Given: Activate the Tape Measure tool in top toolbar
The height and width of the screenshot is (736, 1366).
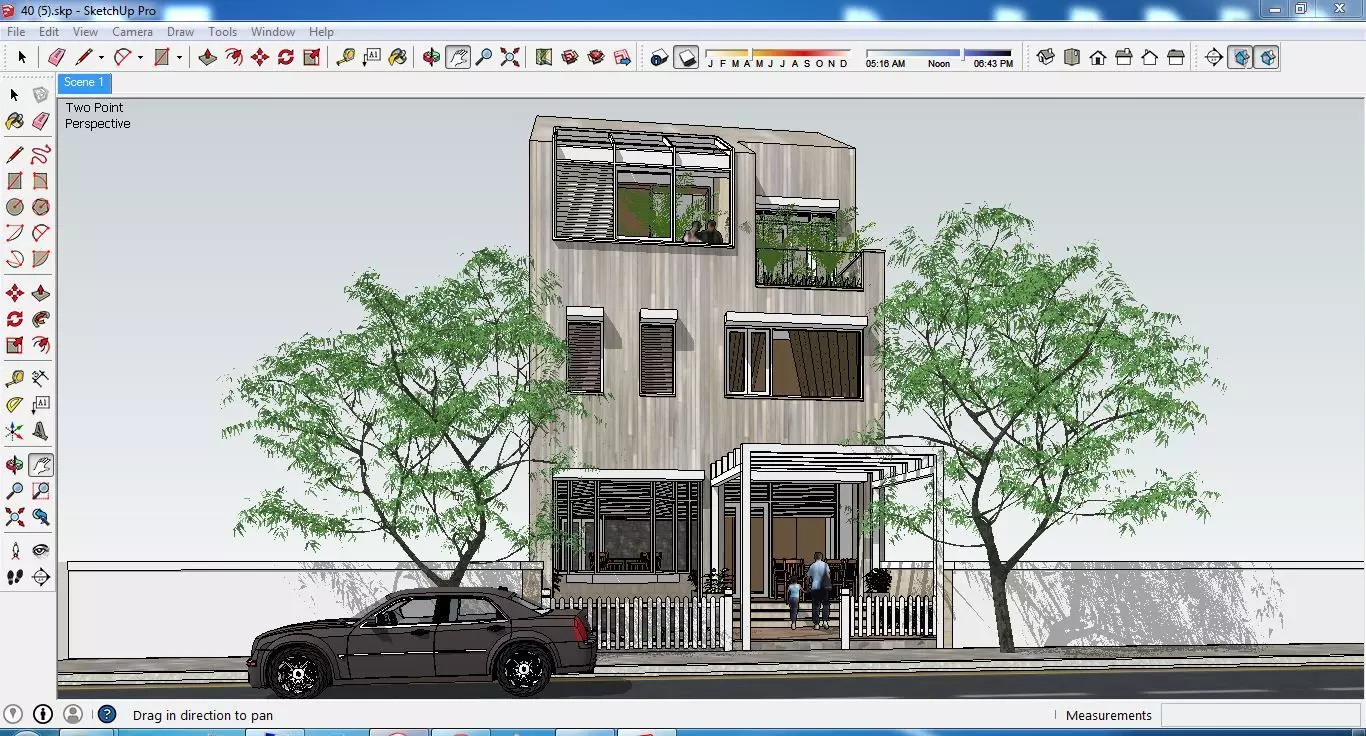Looking at the screenshot, I should (x=346, y=57).
